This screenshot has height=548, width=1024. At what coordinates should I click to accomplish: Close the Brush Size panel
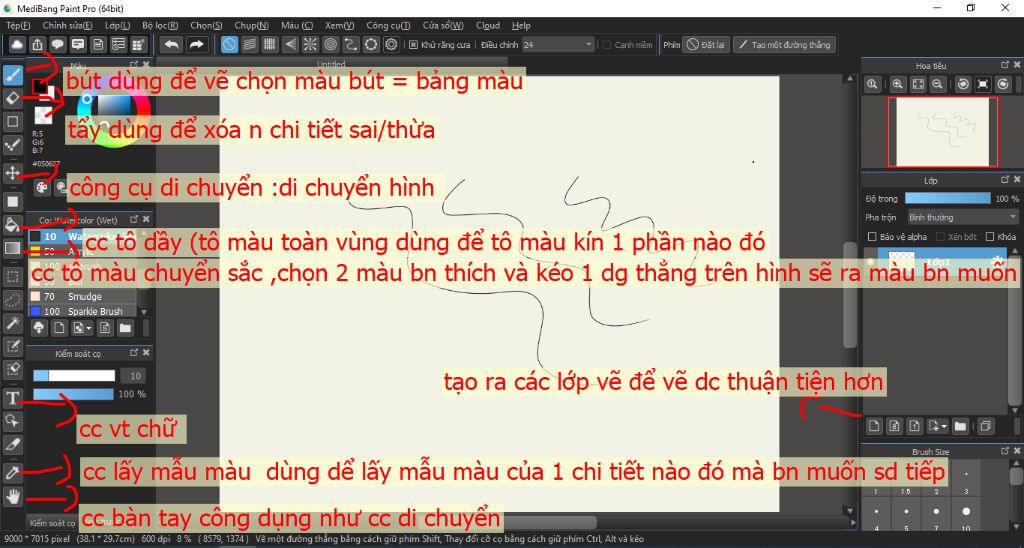[x=1017, y=451]
